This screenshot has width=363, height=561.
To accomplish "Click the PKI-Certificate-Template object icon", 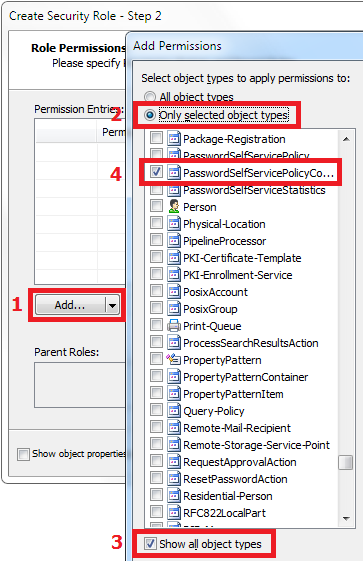I will click(x=174, y=258).
